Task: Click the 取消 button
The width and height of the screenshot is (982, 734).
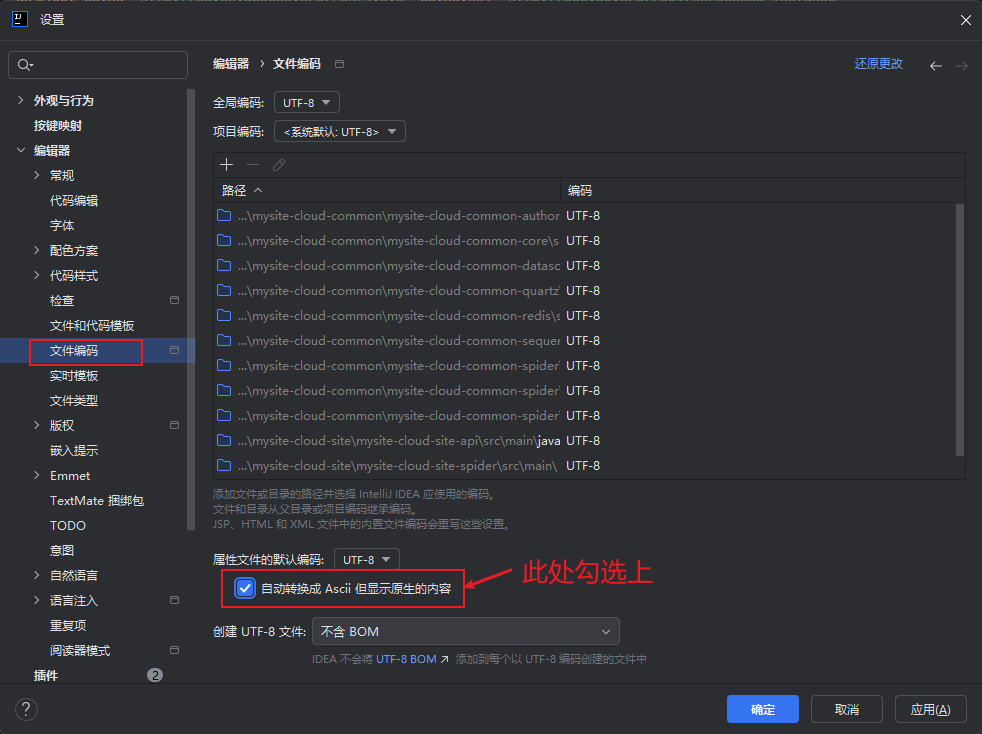Action: tap(847, 709)
